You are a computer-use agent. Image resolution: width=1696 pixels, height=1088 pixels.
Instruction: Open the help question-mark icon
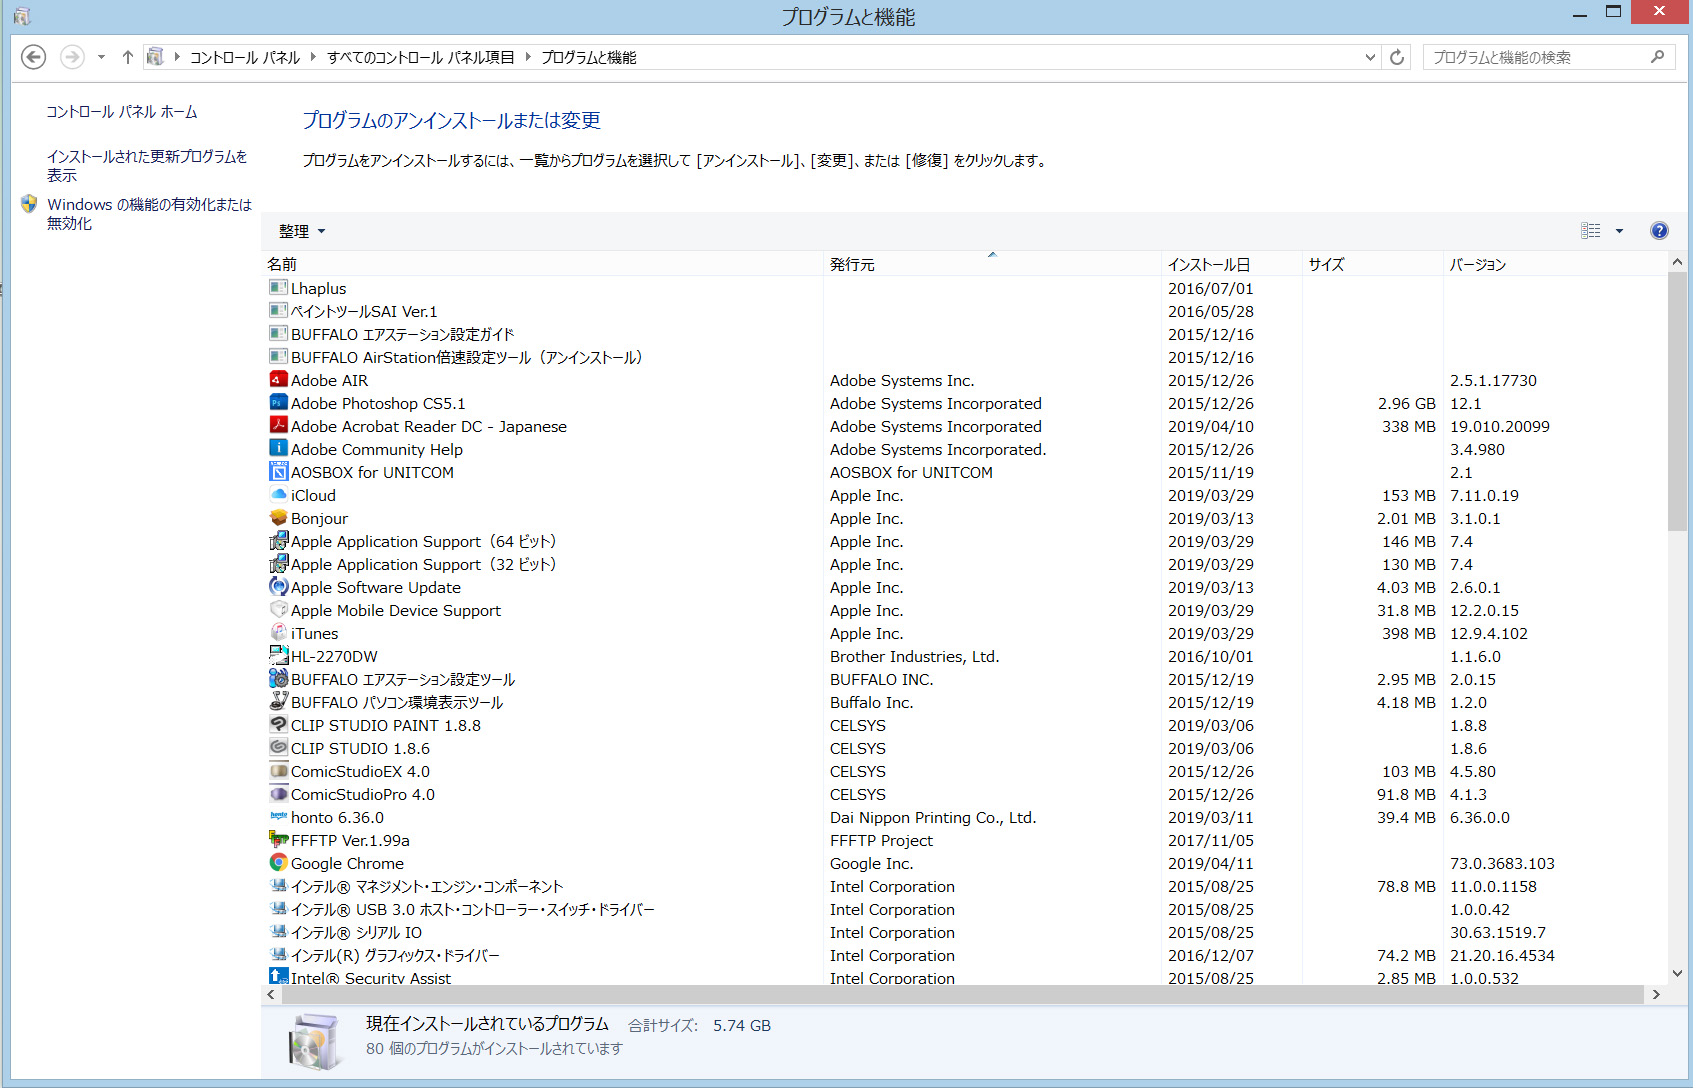point(1659,231)
